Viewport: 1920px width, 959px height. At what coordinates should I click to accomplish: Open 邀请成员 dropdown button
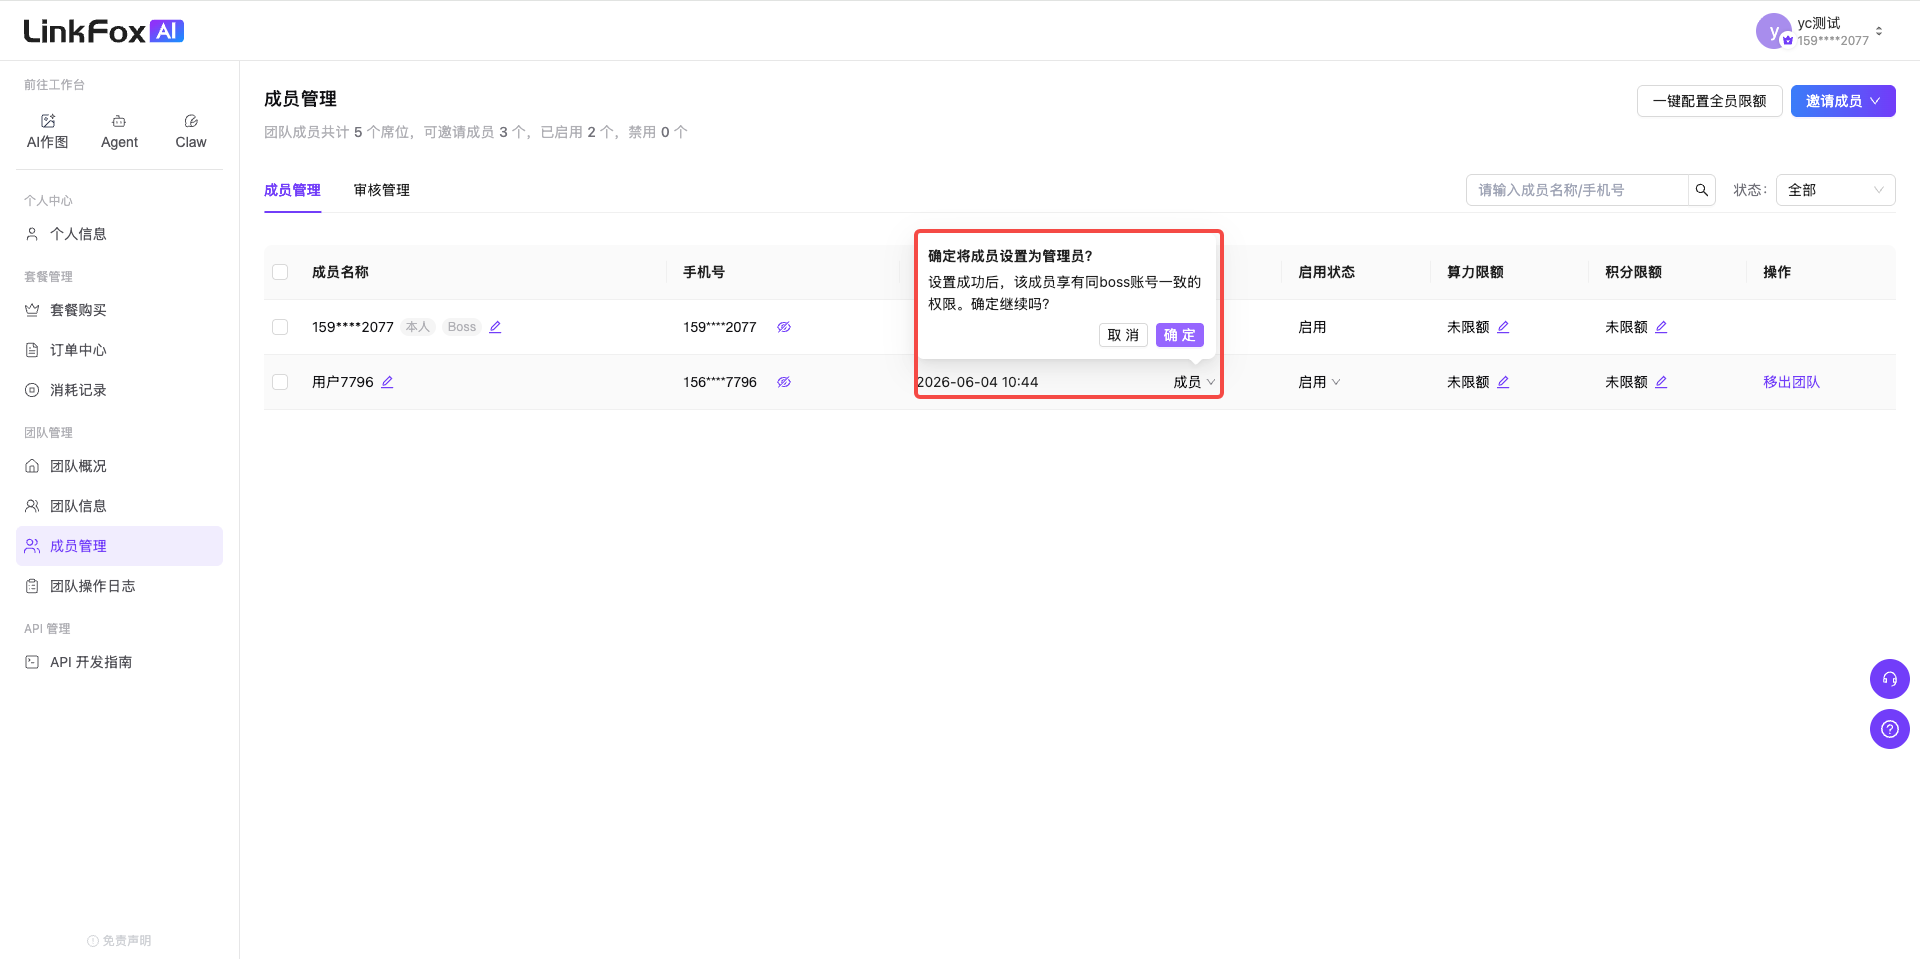click(1843, 101)
